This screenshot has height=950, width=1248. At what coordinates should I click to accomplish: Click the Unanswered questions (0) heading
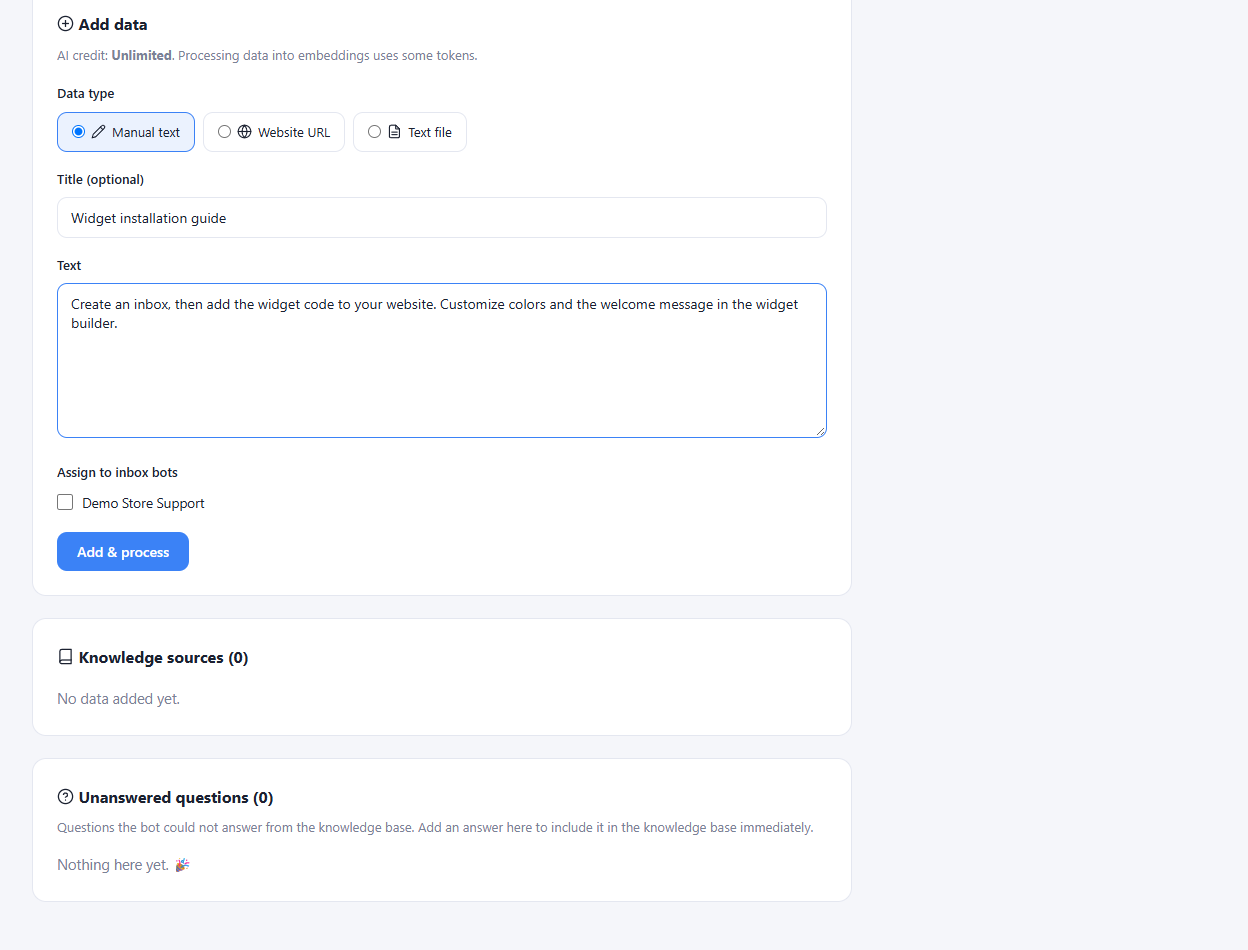[x=176, y=798]
